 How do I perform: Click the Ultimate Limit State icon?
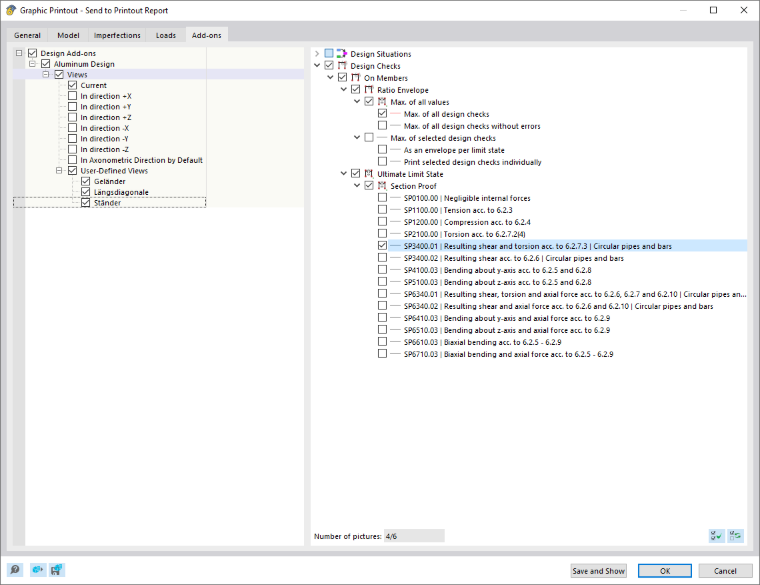click(369, 174)
